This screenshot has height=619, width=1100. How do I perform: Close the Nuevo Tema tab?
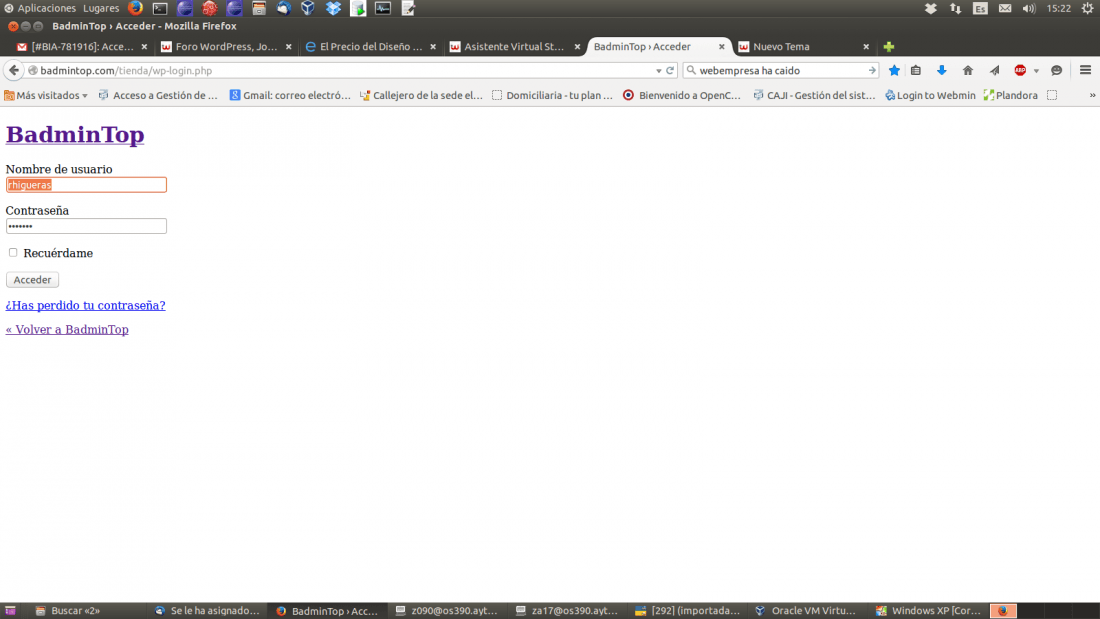point(866,47)
